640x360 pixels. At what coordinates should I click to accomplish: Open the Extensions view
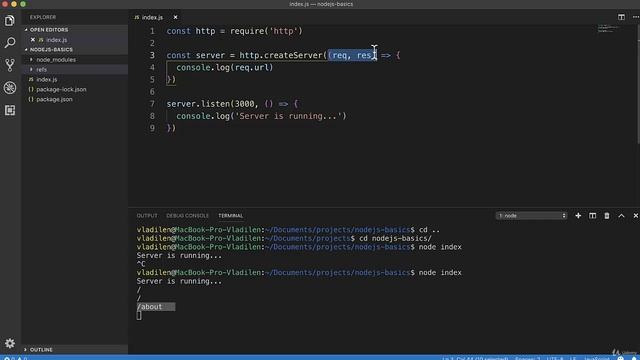point(10,110)
